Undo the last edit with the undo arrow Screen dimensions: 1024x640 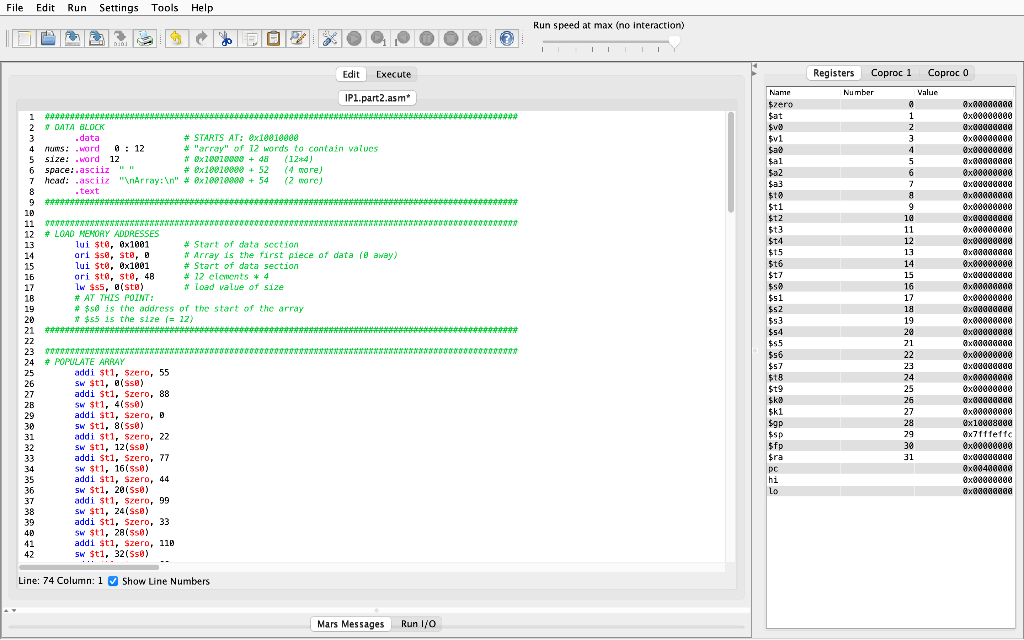point(177,38)
